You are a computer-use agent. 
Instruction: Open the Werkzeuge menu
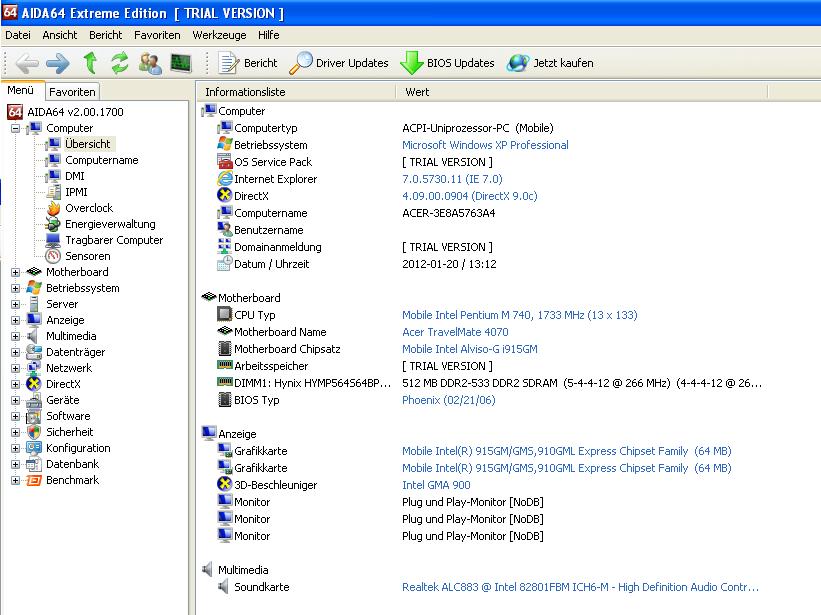point(219,35)
